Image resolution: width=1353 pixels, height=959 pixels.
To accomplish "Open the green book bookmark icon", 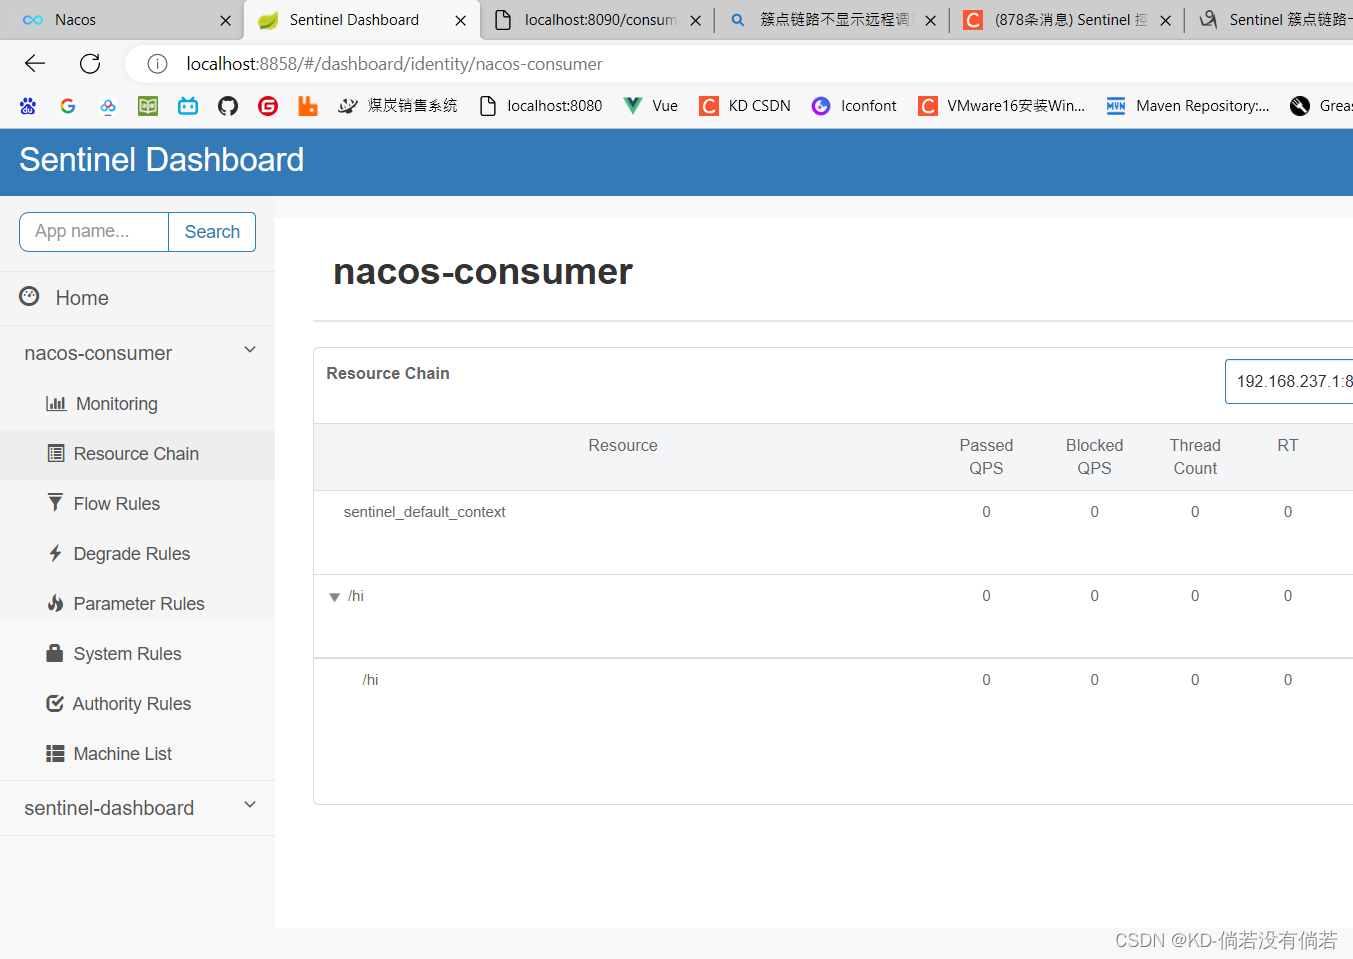I will click(x=148, y=106).
